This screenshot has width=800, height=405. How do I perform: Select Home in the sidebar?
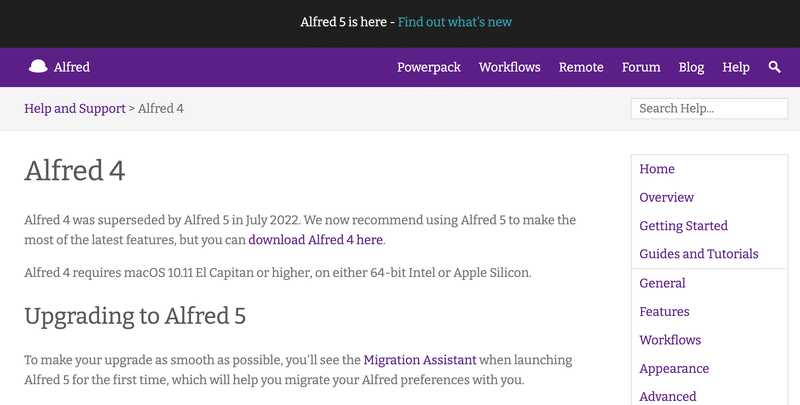pos(657,169)
